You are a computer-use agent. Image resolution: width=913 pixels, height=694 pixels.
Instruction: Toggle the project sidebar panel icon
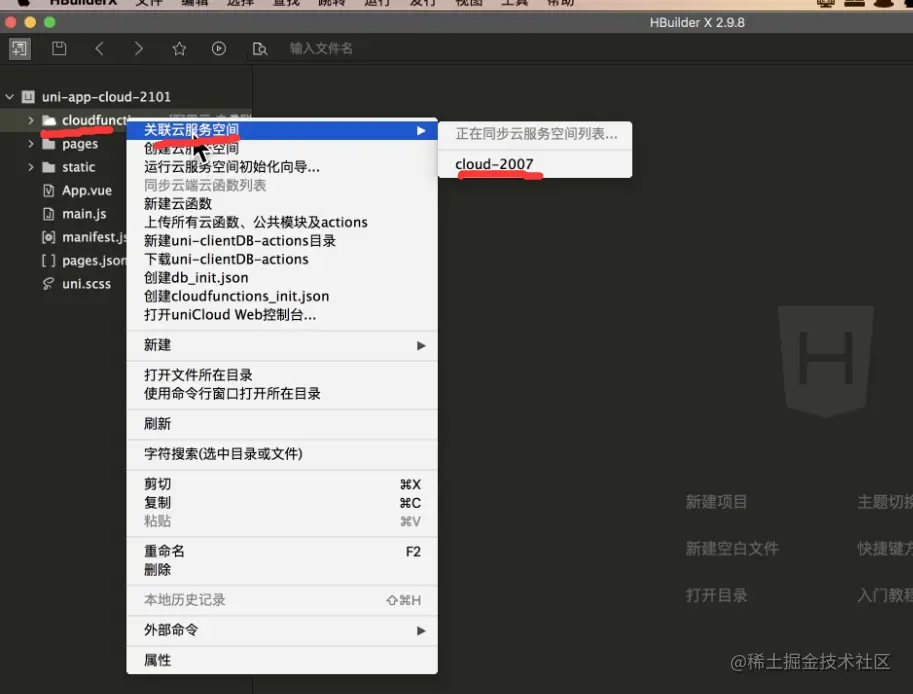(19, 48)
